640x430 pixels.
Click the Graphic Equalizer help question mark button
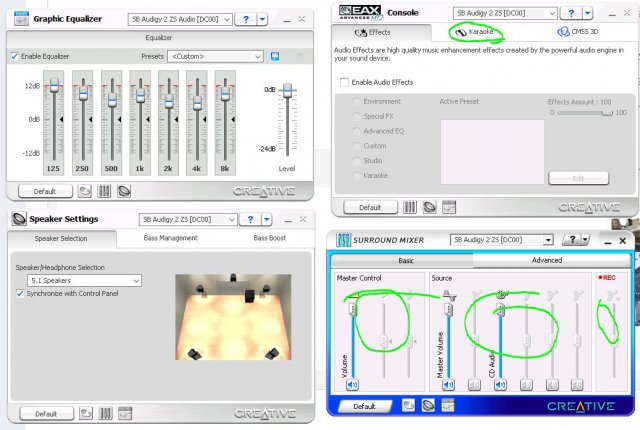tap(246, 19)
